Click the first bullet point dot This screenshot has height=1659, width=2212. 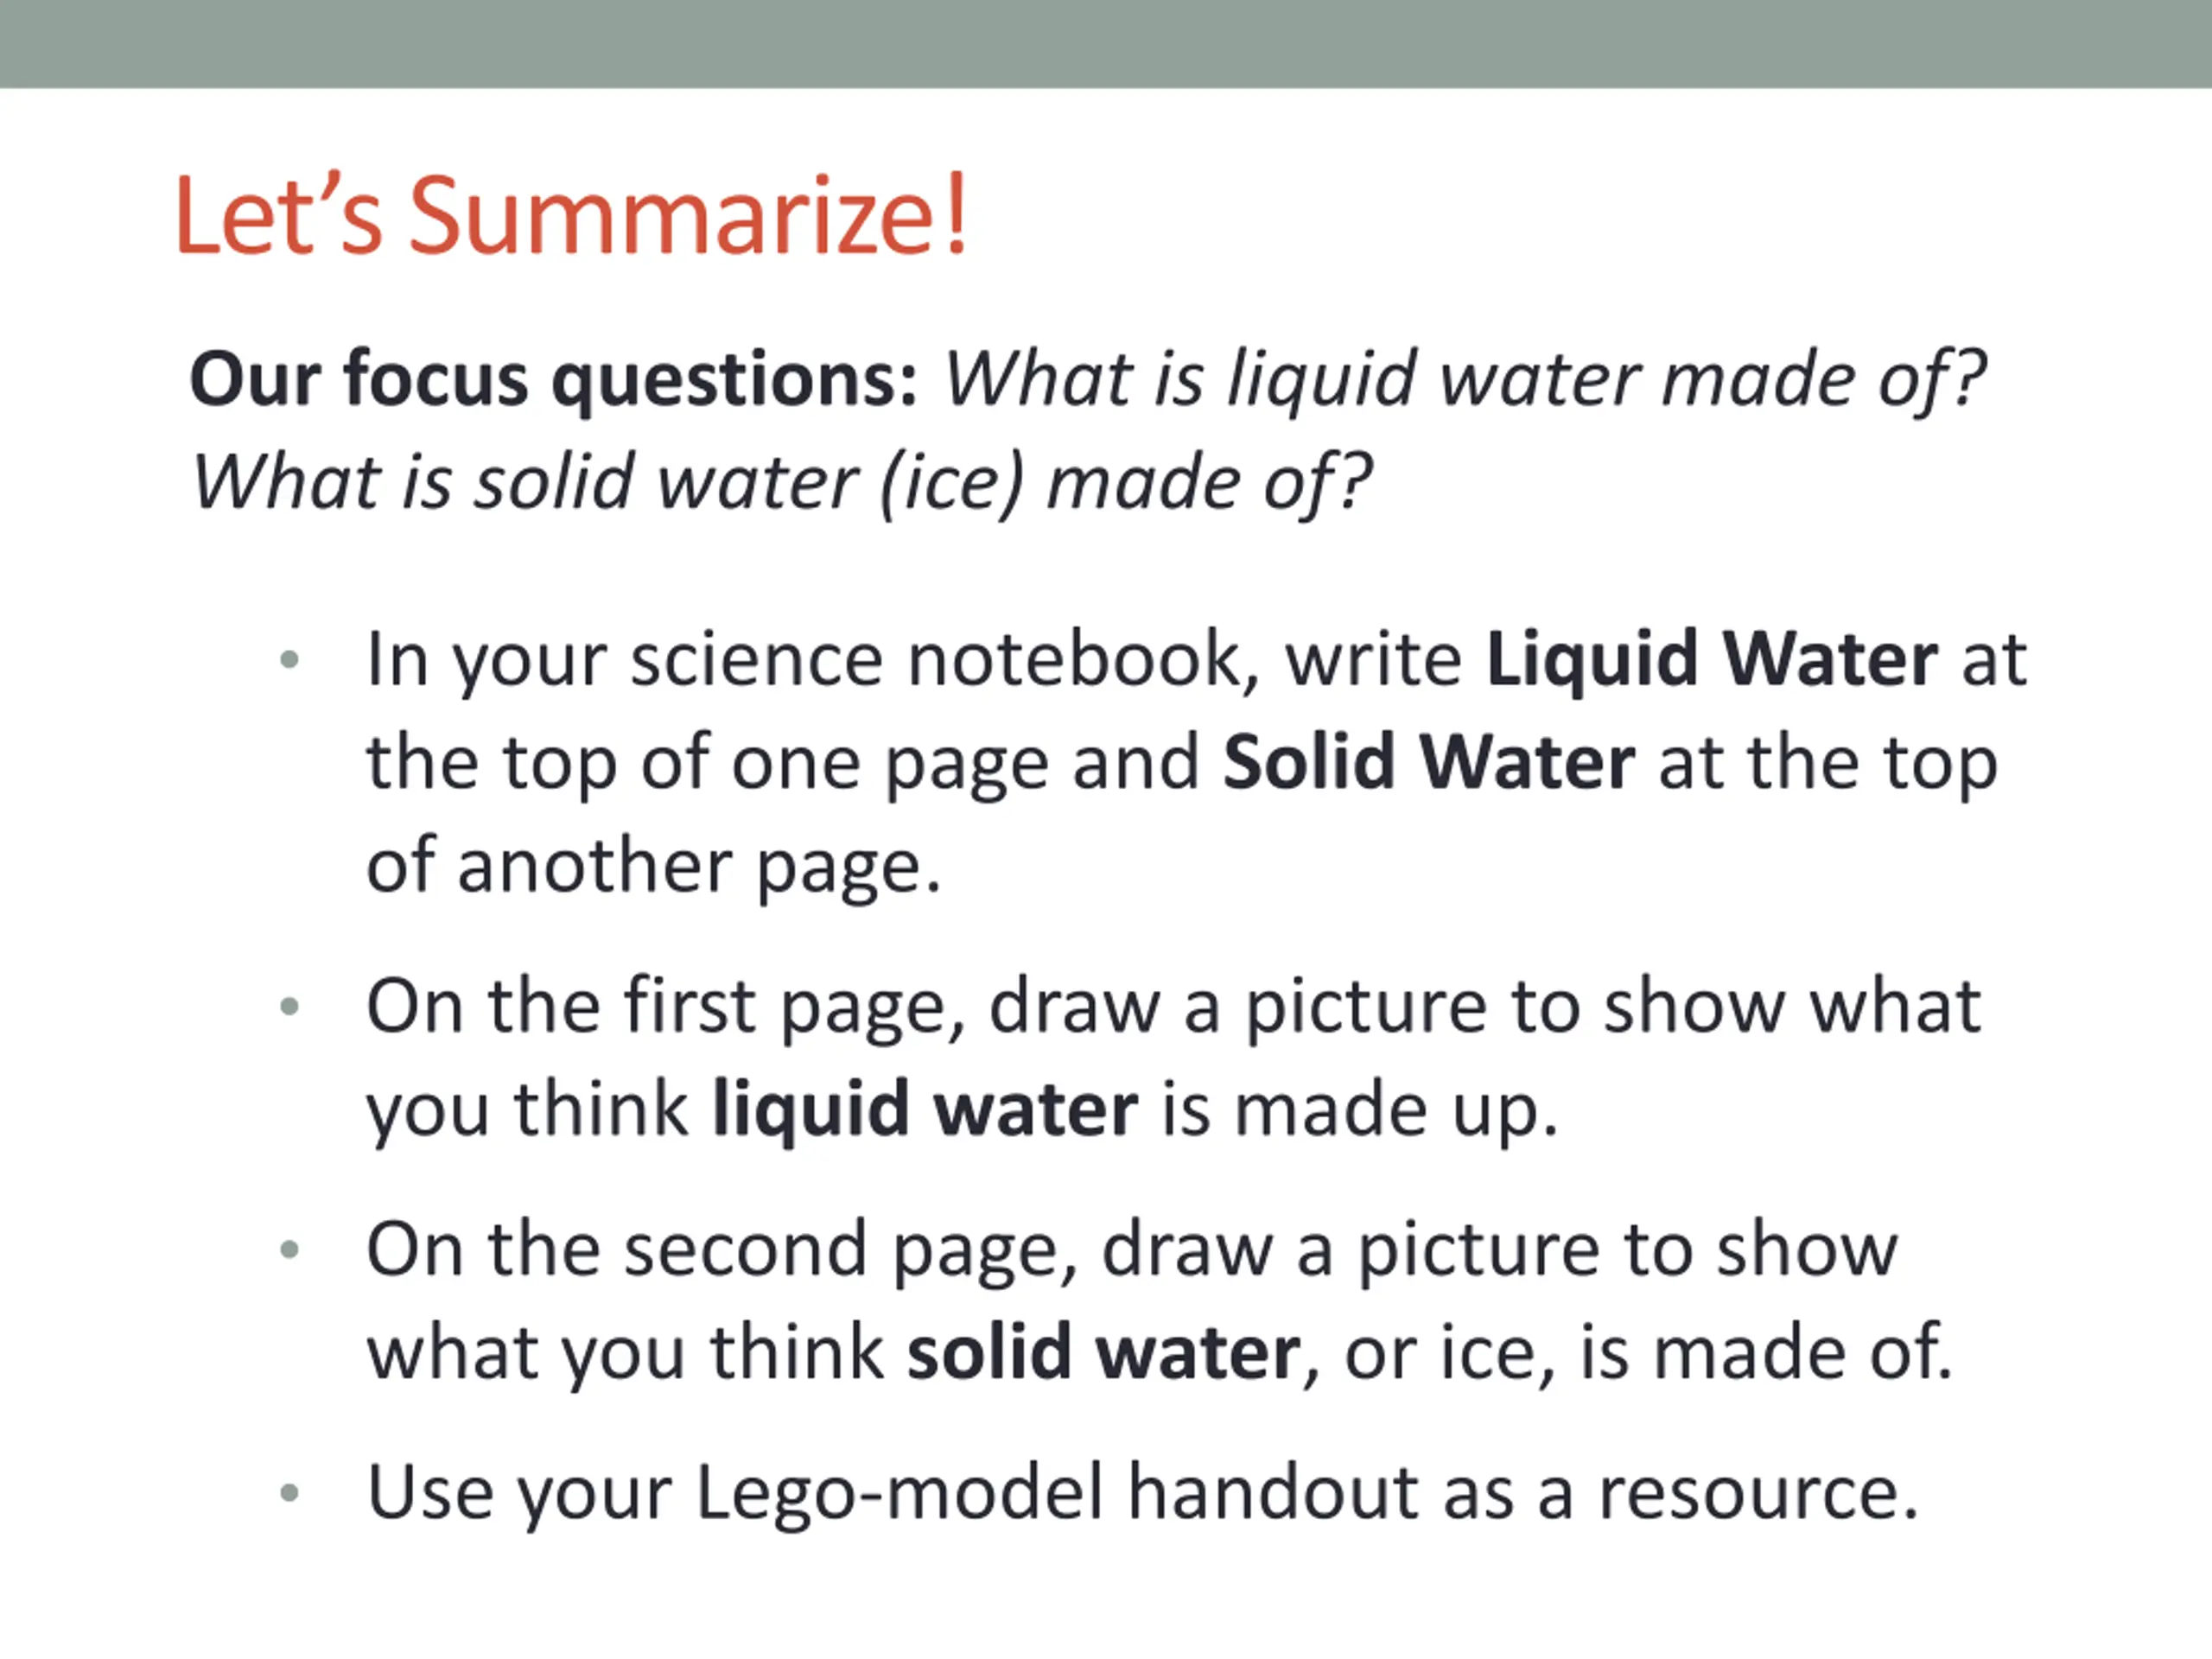tap(290, 660)
